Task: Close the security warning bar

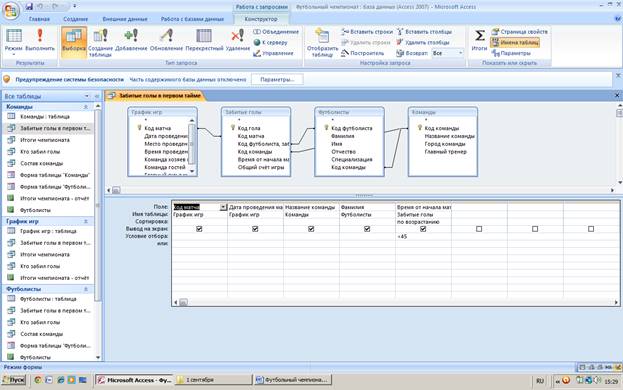Action: pos(618,75)
